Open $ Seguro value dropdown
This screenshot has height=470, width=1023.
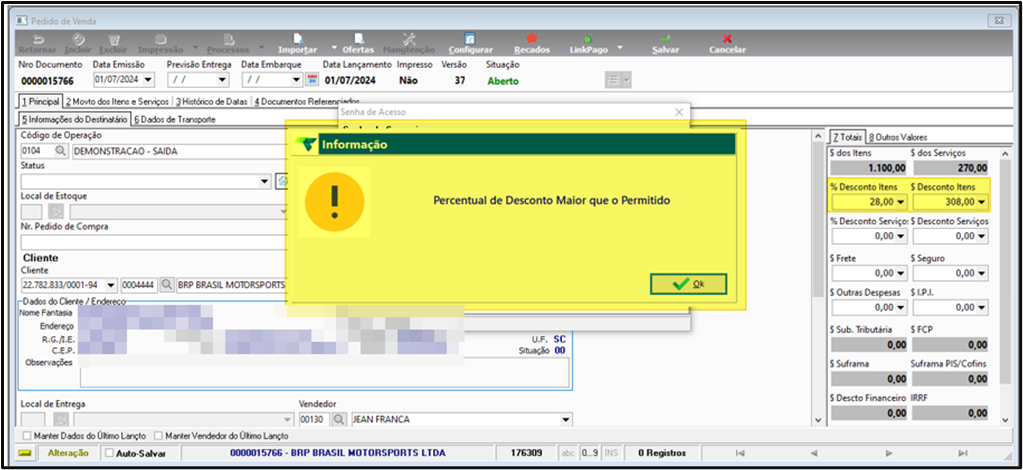983,272
